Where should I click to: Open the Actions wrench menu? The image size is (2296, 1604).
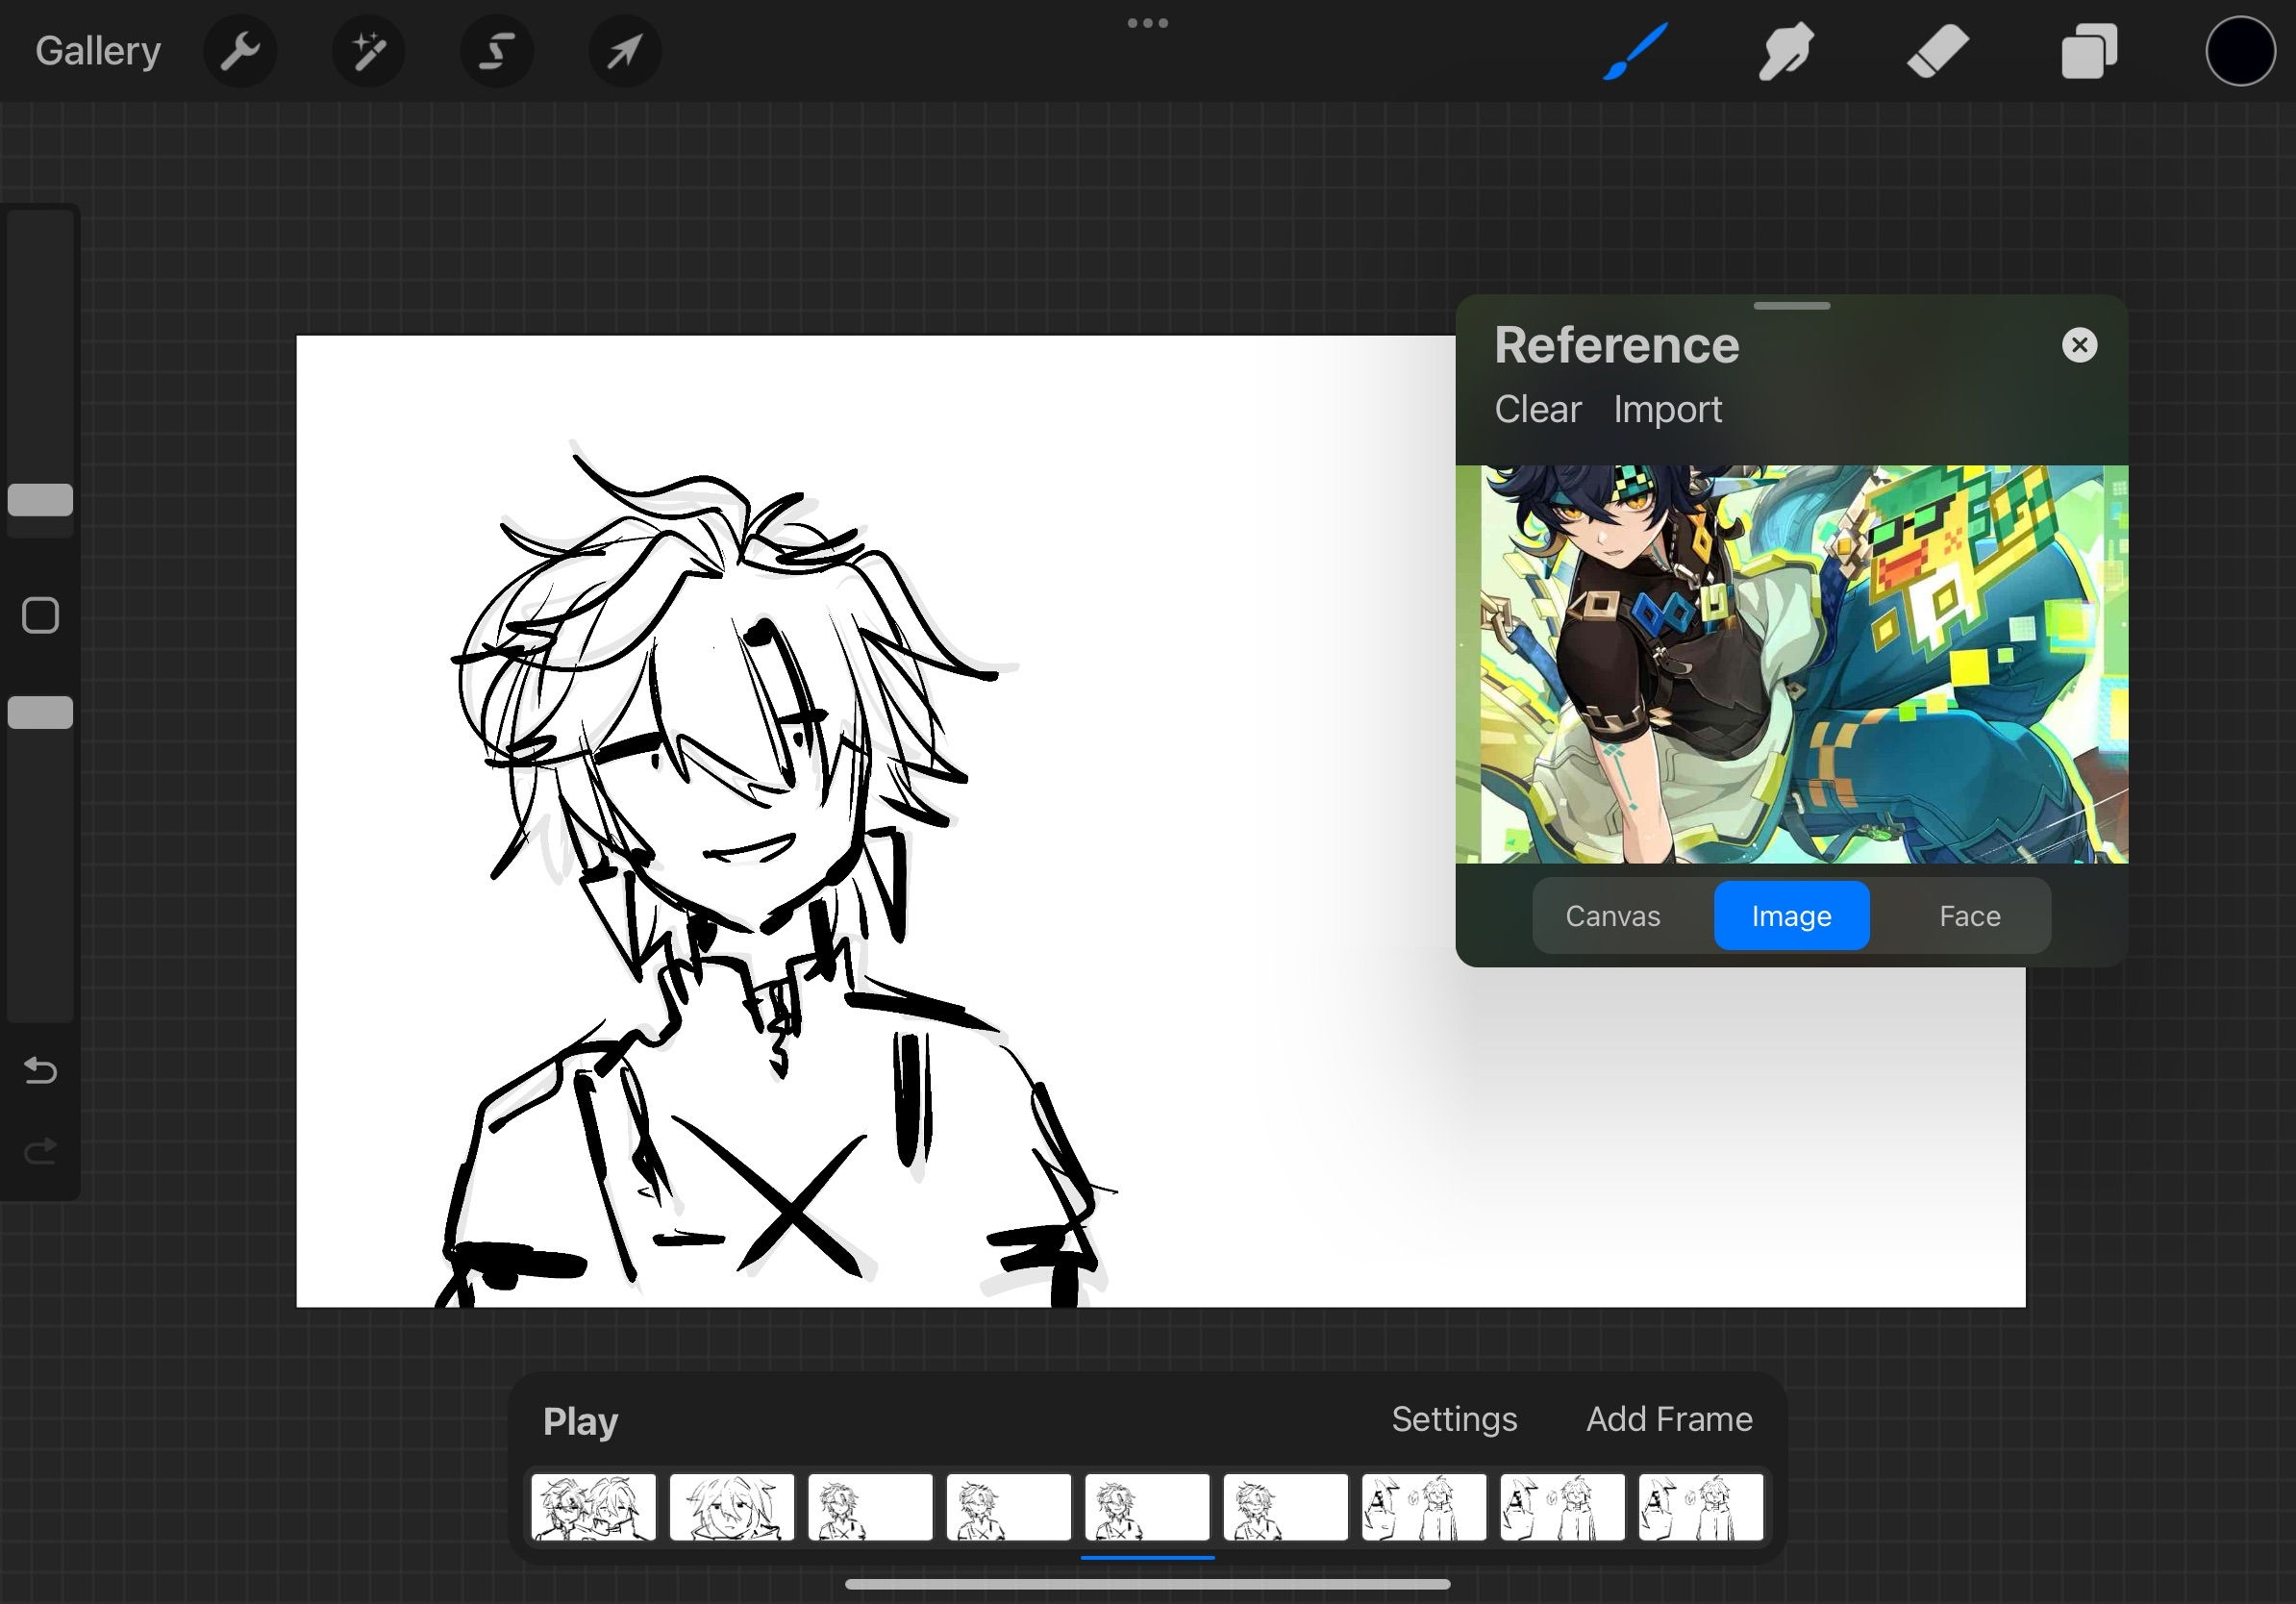tap(240, 51)
